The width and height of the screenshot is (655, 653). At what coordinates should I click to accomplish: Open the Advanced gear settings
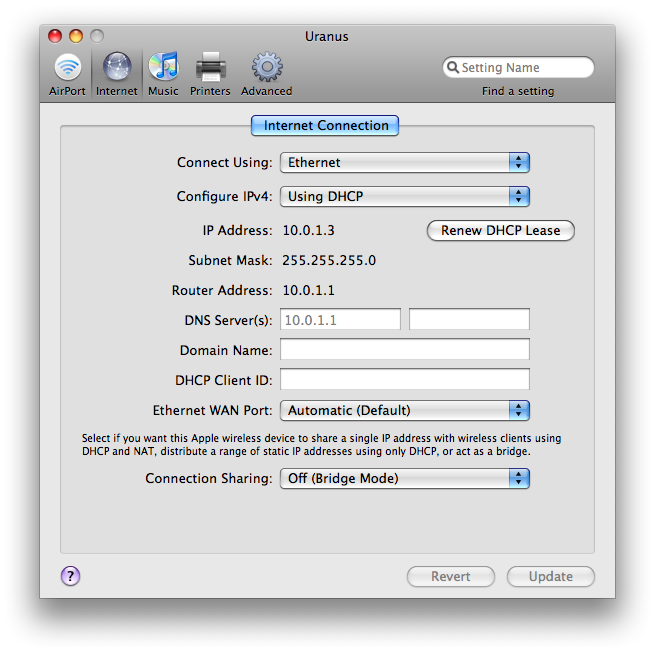267,74
